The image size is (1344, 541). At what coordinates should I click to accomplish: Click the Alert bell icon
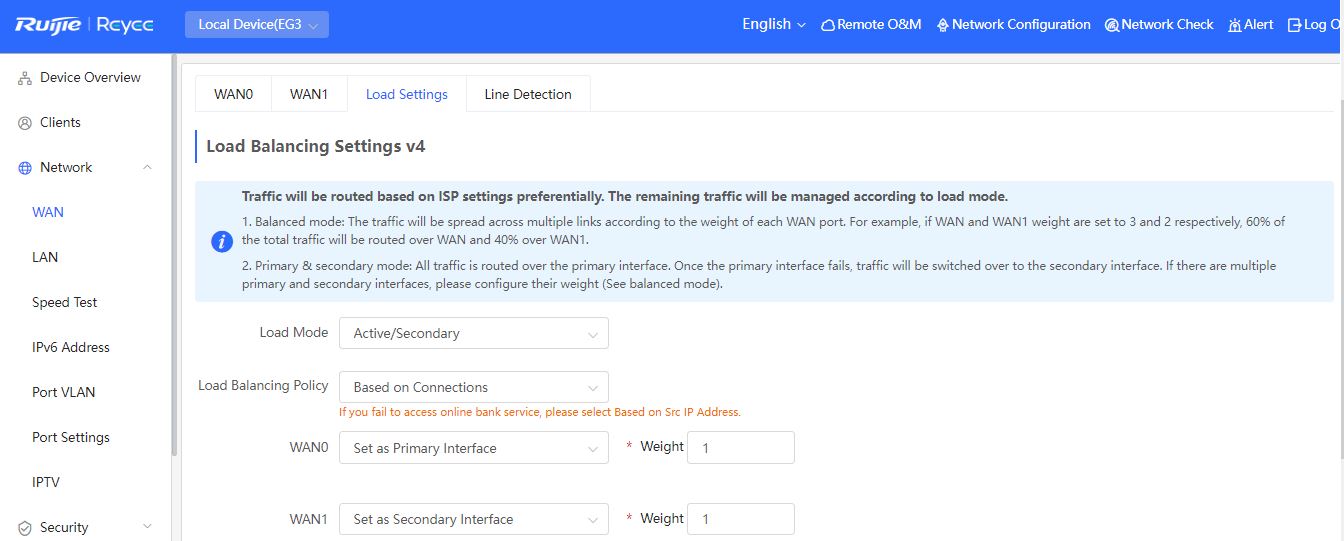point(1235,25)
